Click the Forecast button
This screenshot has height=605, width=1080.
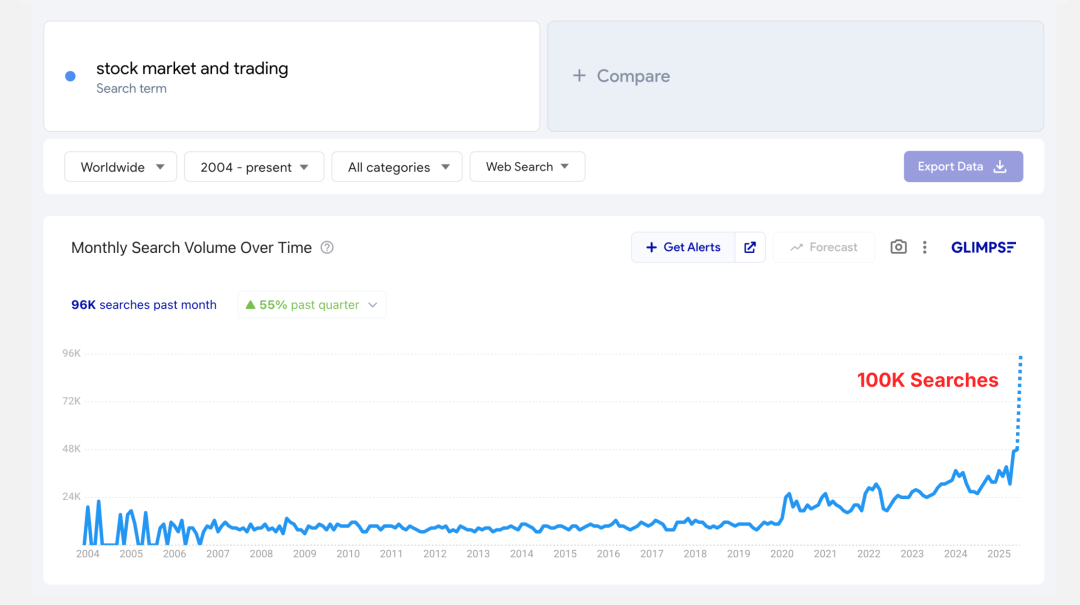824,247
